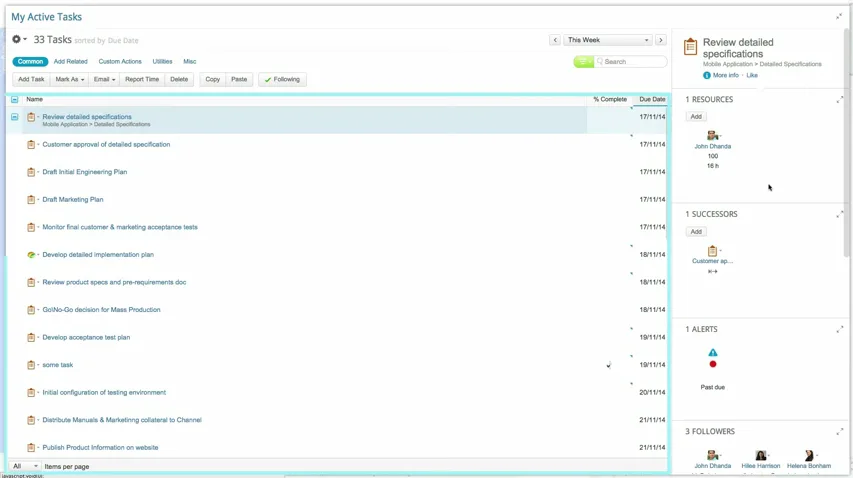
Task: Click the task icon for Go\No-Go decision row
Action: coord(31,309)
